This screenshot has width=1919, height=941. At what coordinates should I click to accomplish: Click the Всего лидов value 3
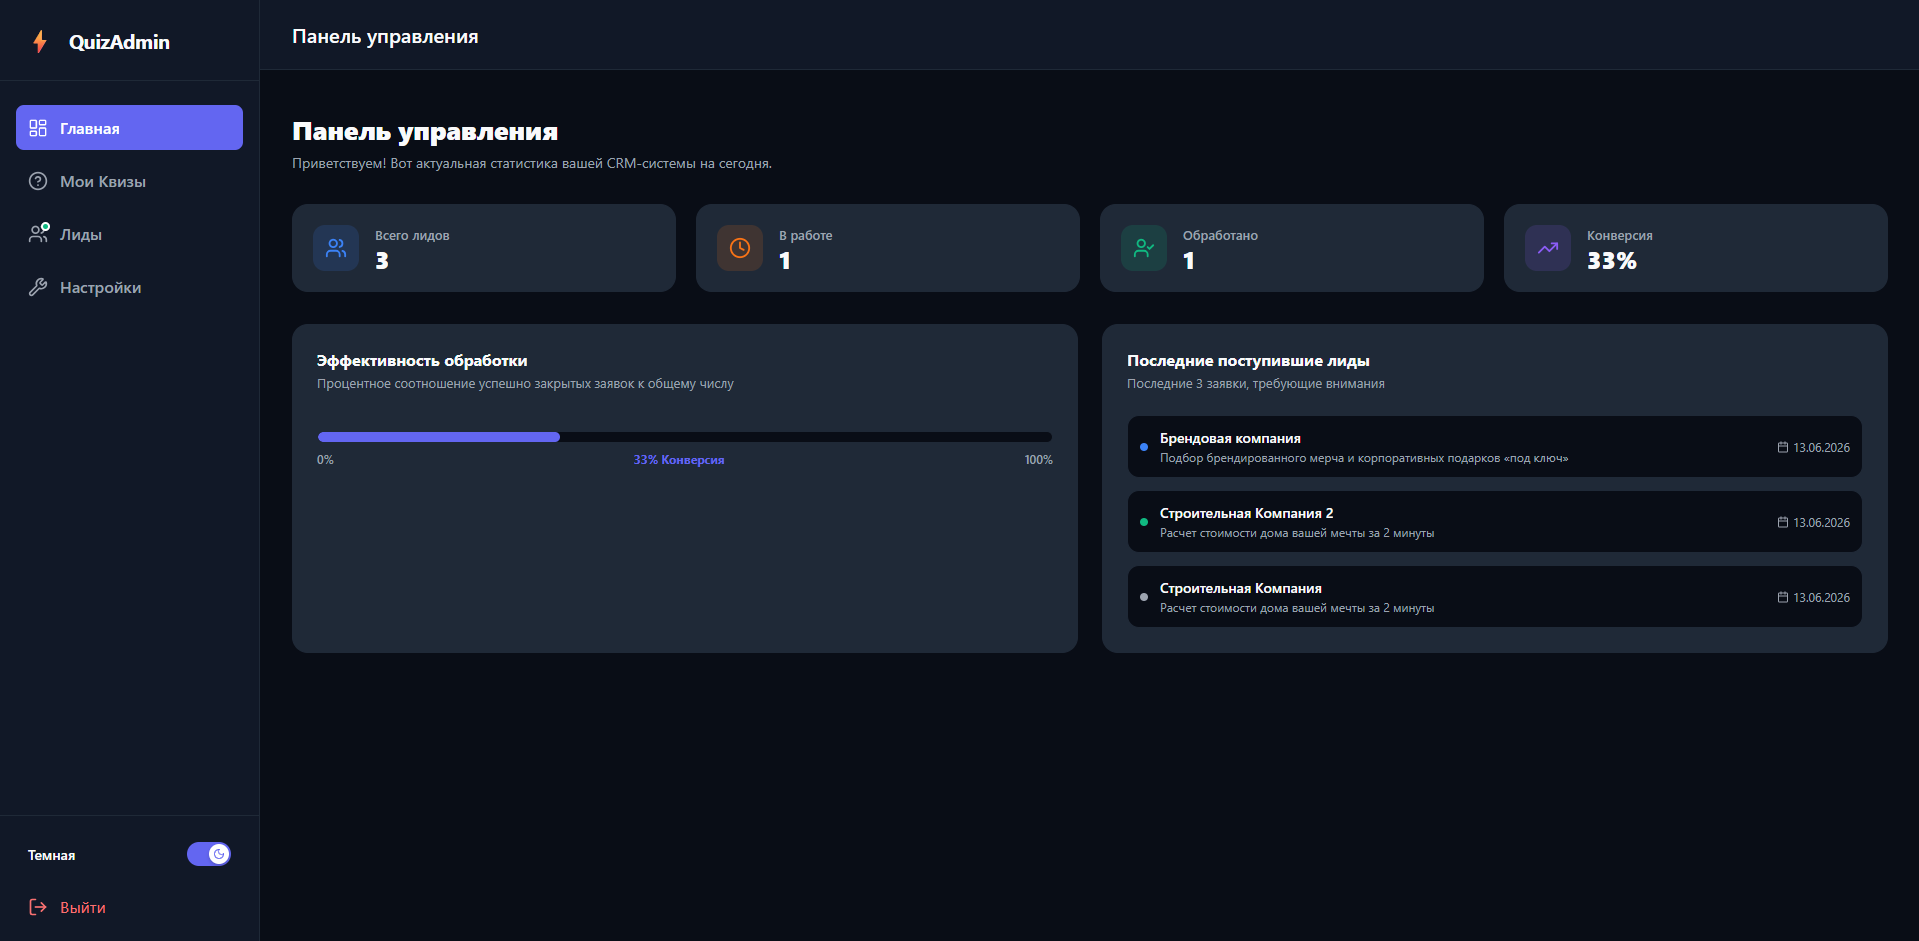pos(382,261)
